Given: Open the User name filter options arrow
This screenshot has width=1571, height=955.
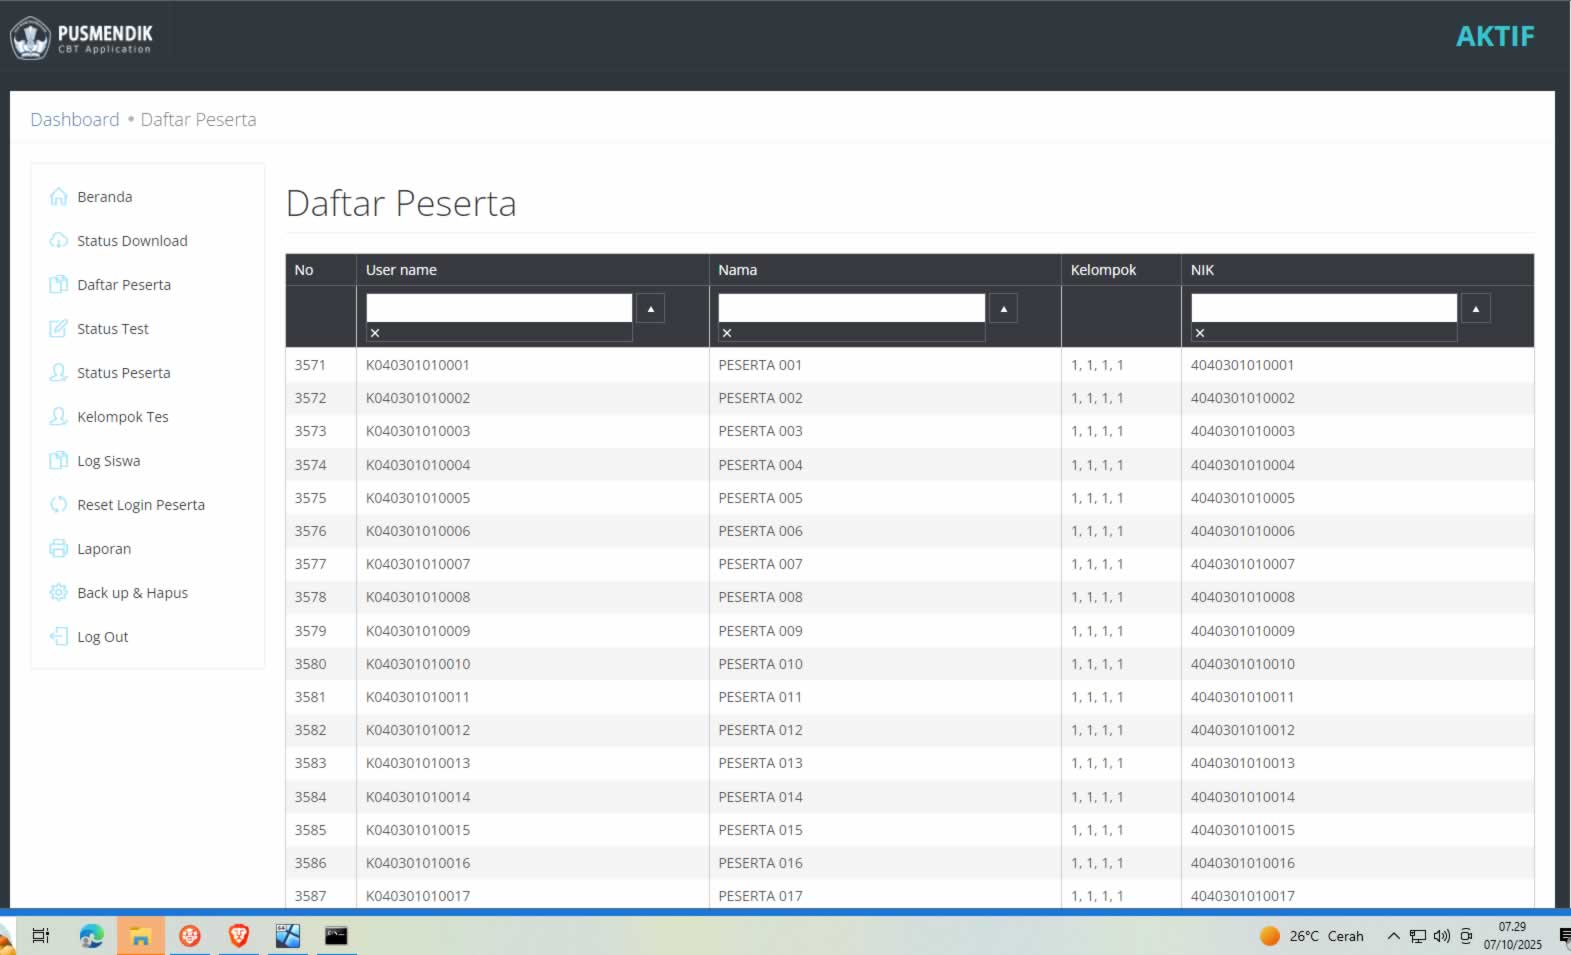Looking at the screenshot, I should 651,309.
